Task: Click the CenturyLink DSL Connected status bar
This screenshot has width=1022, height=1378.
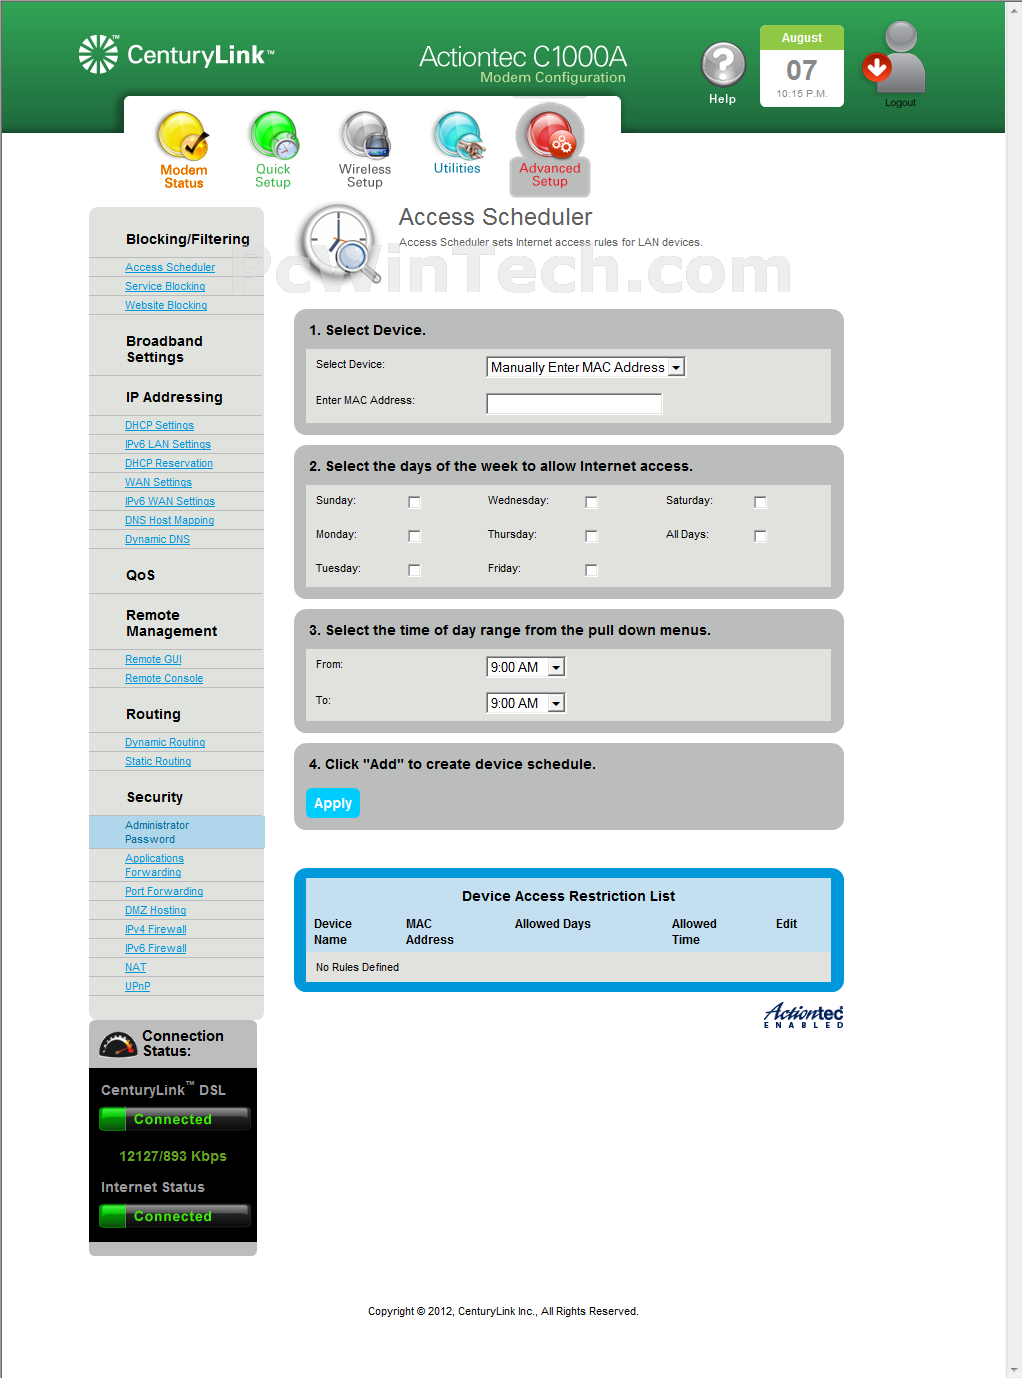Action: coord(174,1119)
